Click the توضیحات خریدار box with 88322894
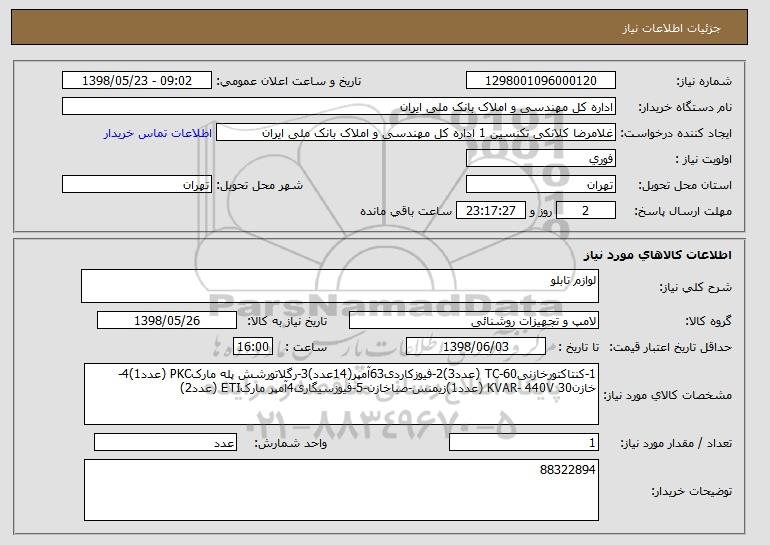 click(x=341, y=490)
